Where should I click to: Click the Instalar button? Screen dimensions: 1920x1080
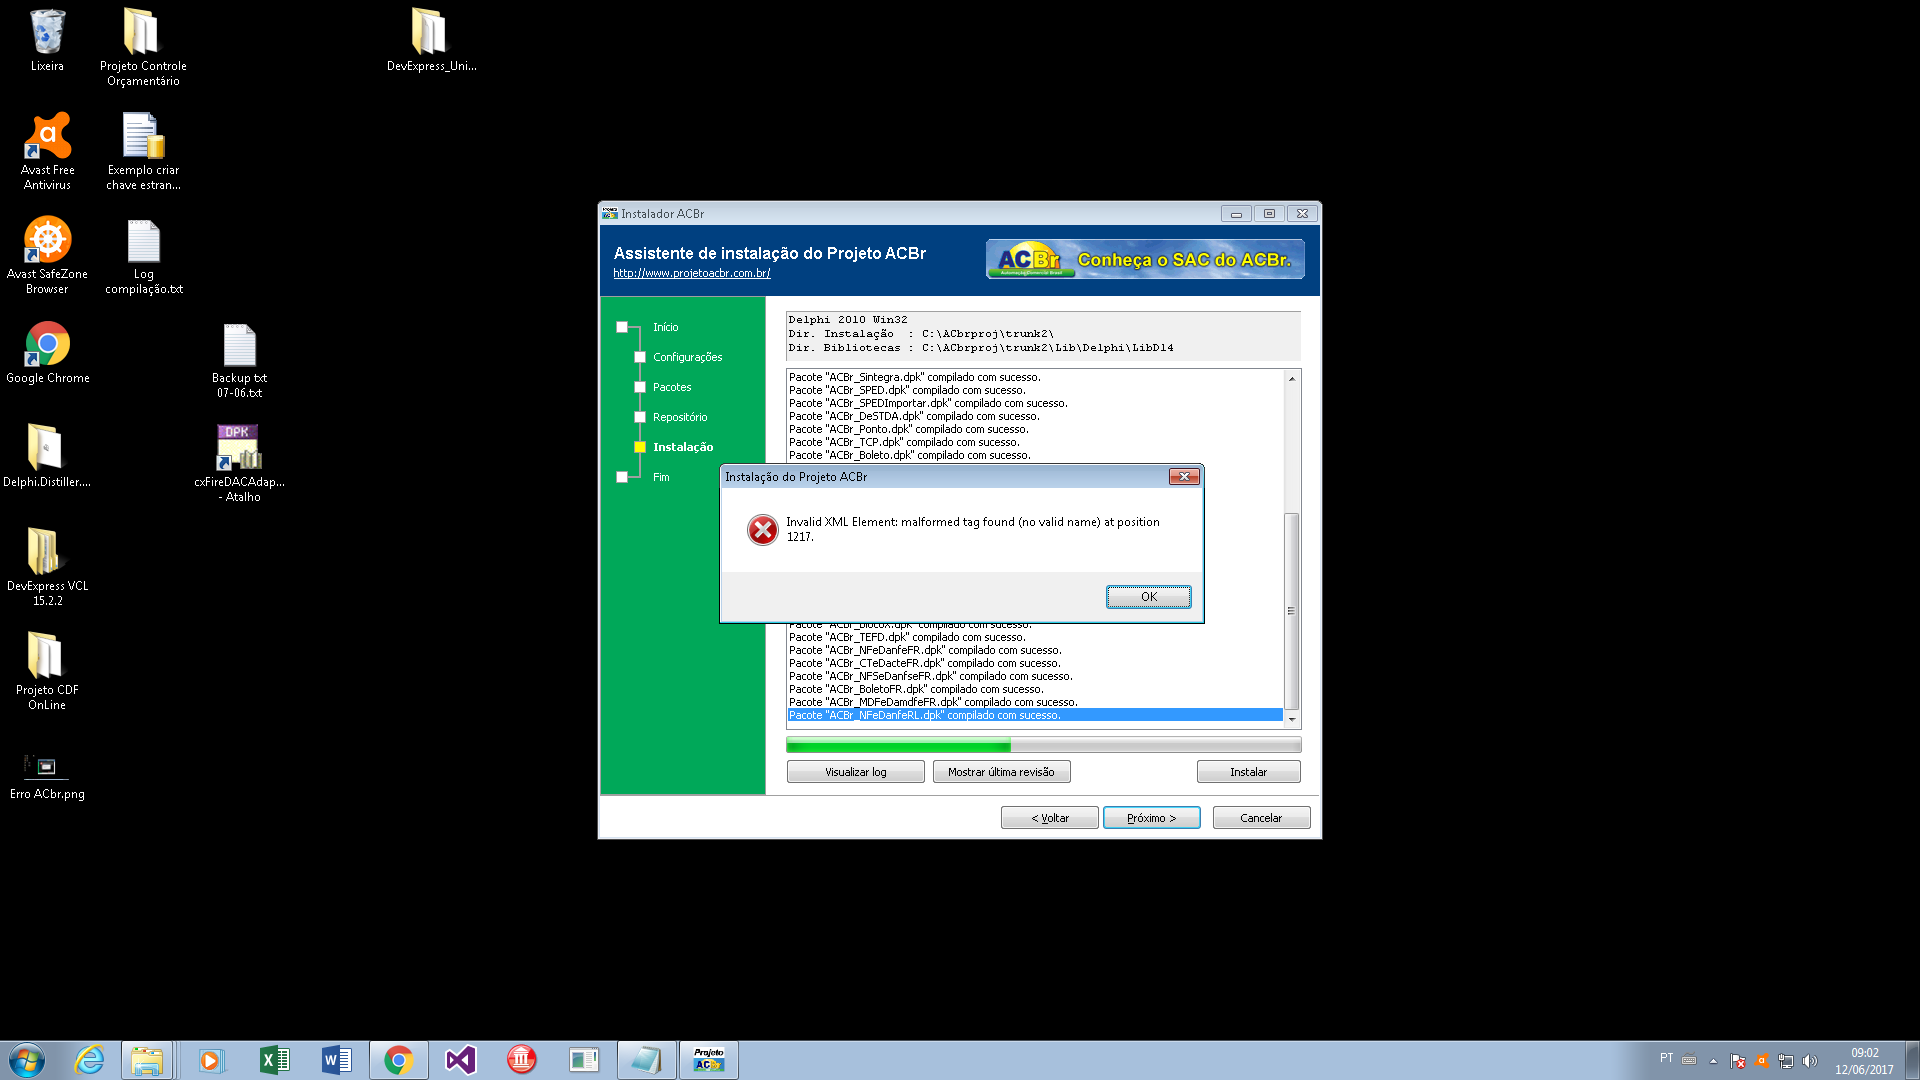(1248, 772)
